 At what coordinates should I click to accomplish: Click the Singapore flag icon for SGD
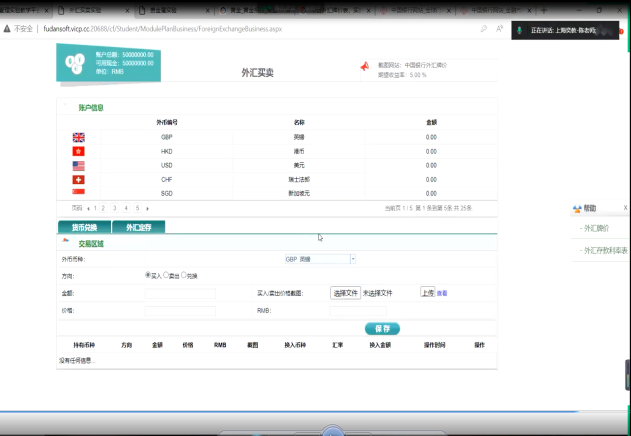[x=79, y=192]
